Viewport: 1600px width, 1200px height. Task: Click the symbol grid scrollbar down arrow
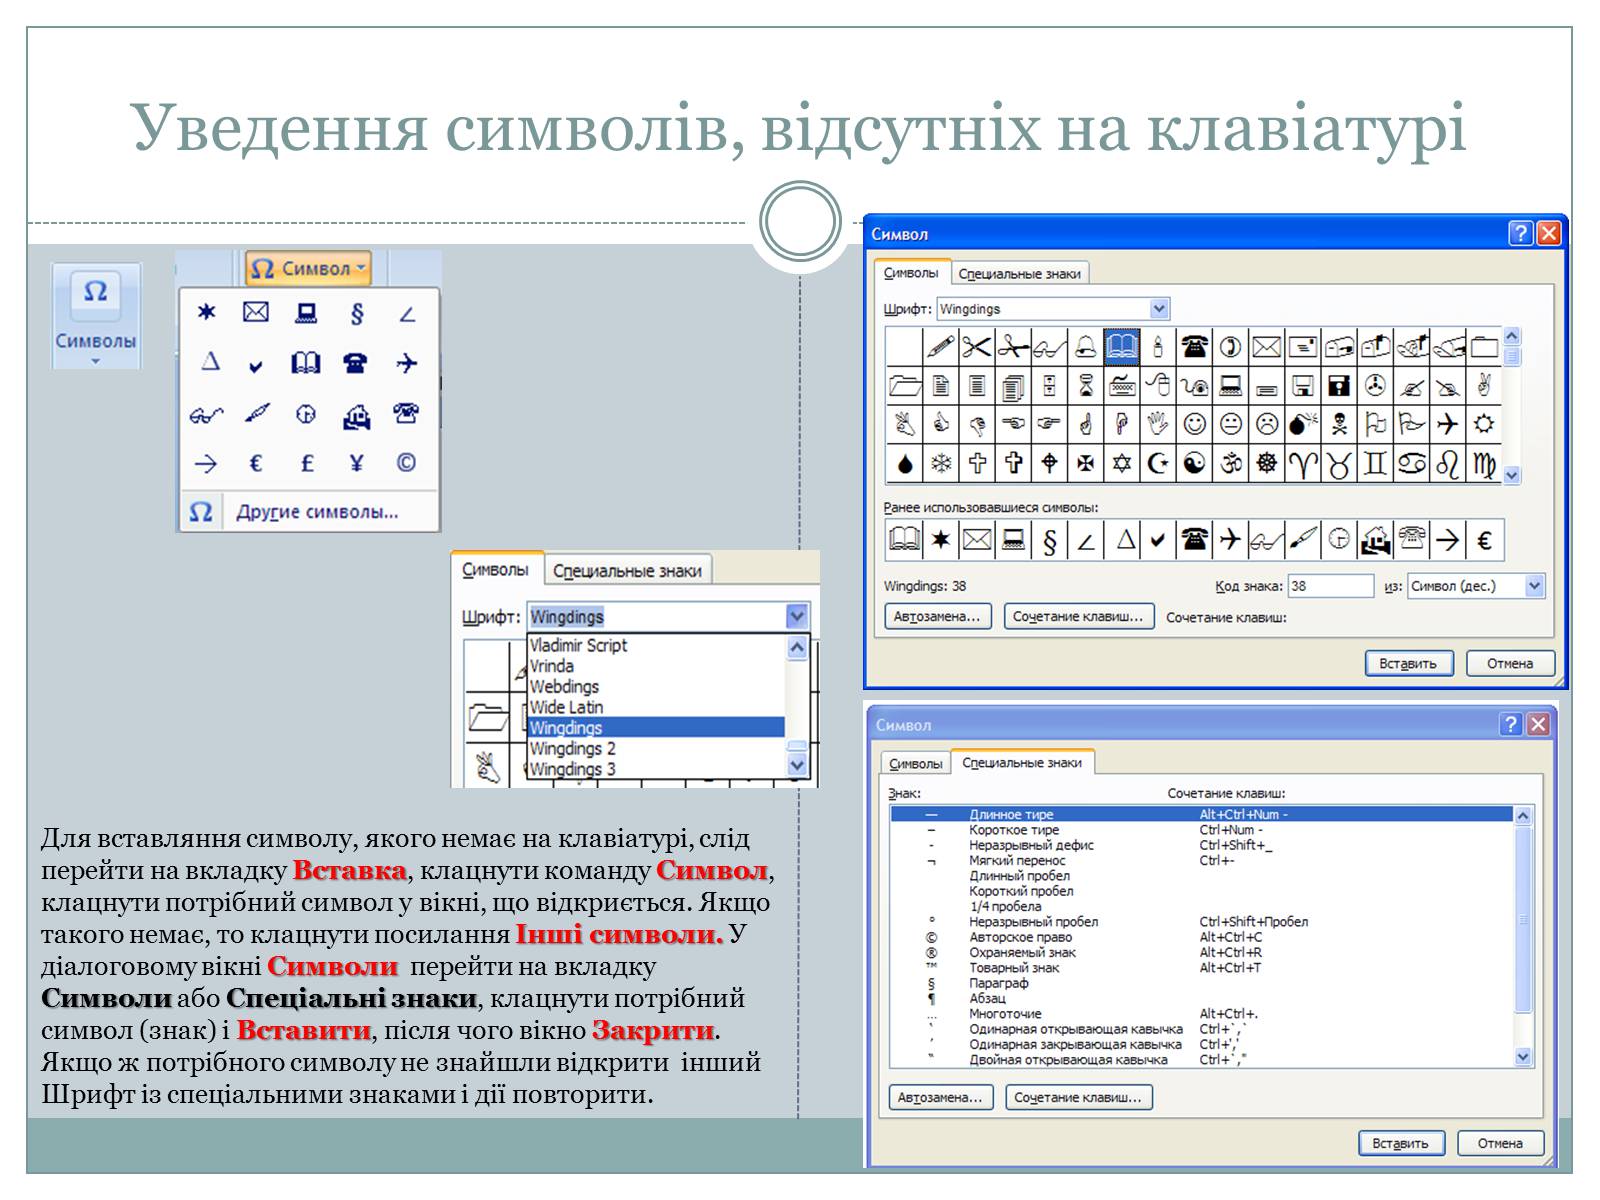[x=1512, y=476]
